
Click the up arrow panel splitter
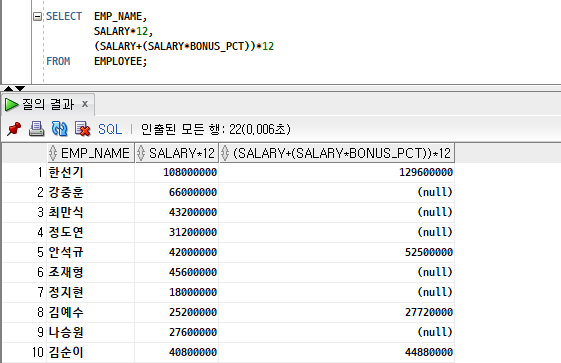[x=8, y=88]
